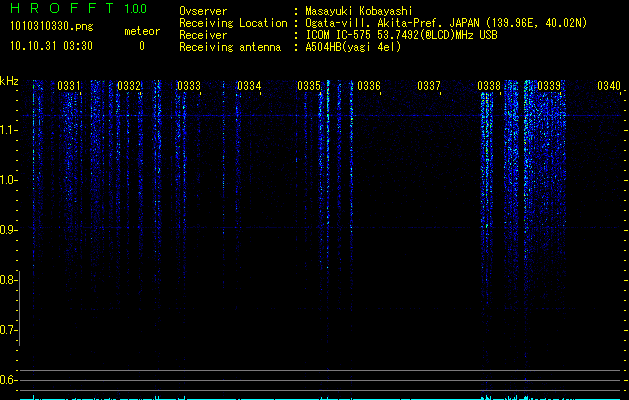Click the A504HB(yagi 4el) antenna text
This screenshot has width=629, height=400.
pos(353,47)
